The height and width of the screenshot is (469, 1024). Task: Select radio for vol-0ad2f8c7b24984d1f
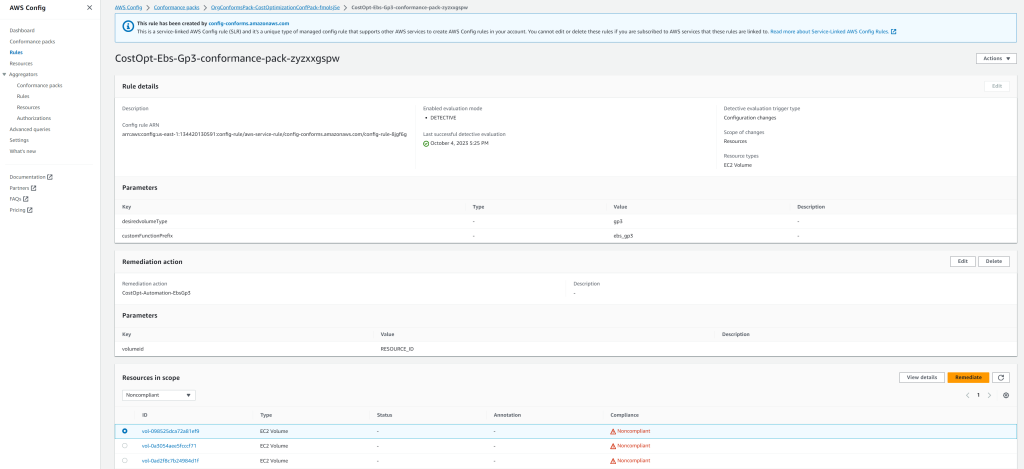(125, 461)
